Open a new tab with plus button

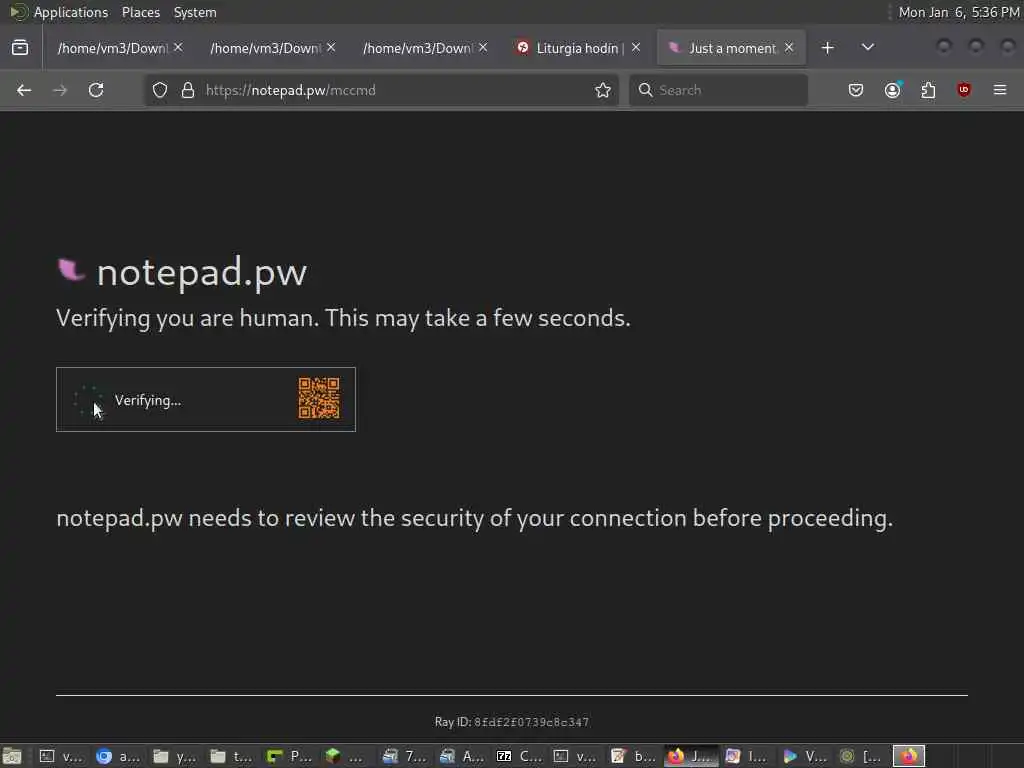tap(827, 48)
